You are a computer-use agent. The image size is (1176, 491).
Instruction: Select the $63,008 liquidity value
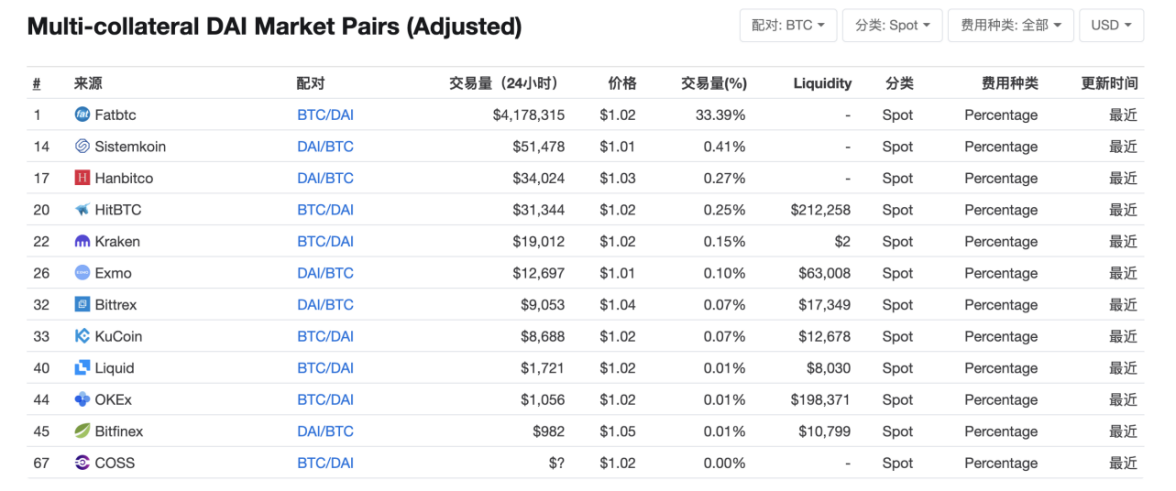point(825,273)
